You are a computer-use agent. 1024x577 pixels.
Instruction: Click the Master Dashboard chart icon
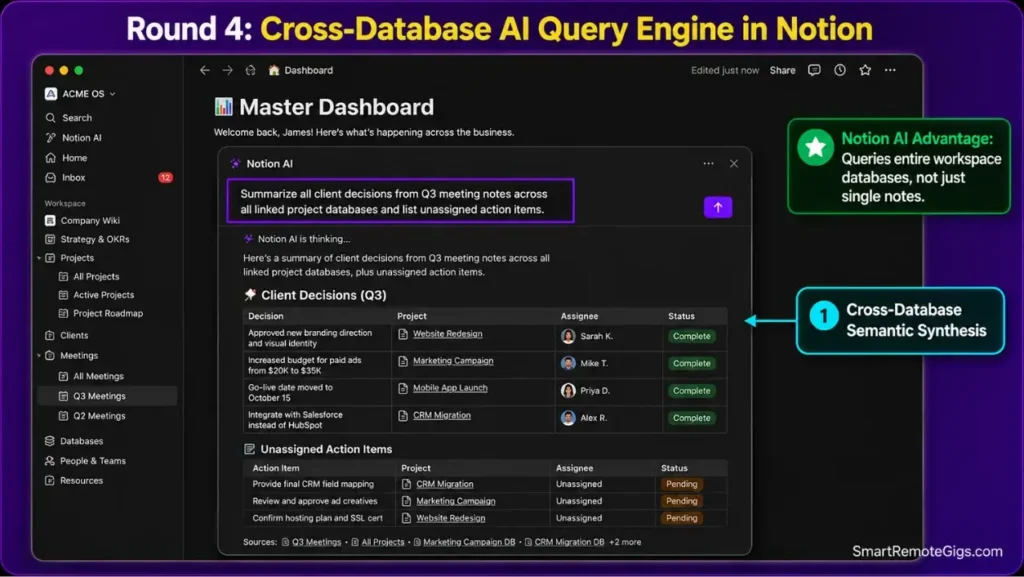[x=223, y=106]
